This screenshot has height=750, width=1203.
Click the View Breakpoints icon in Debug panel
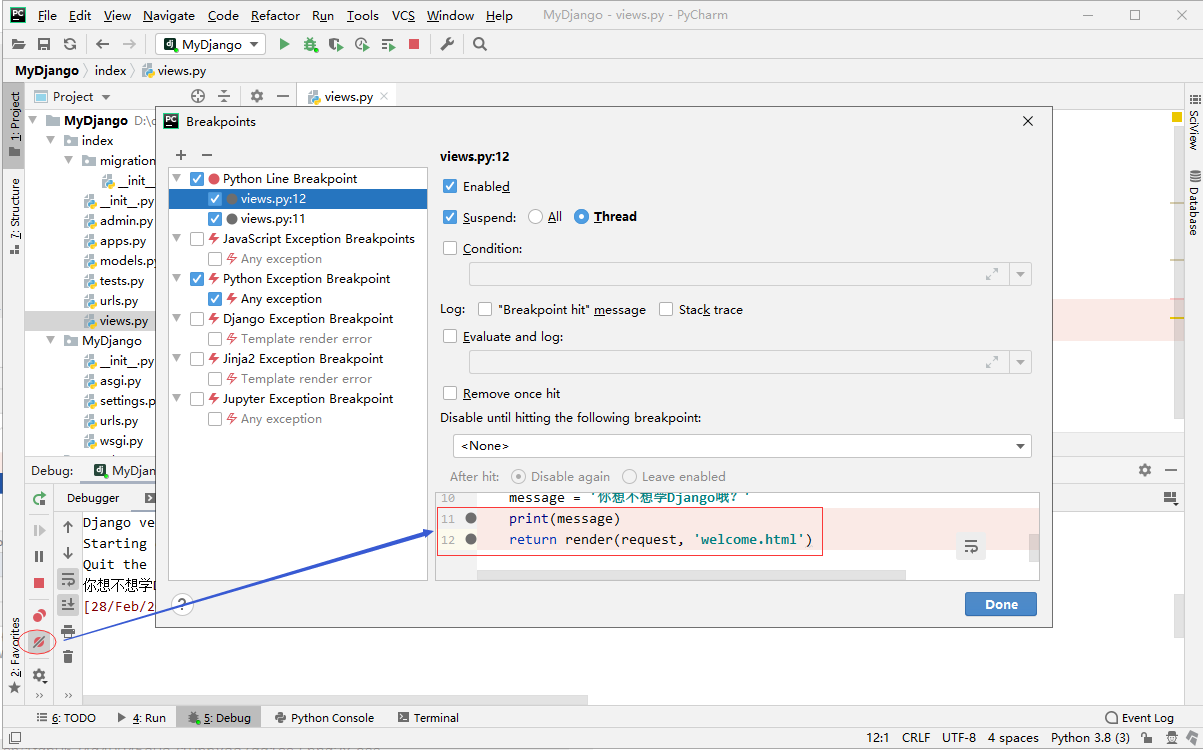click(39, 616)
